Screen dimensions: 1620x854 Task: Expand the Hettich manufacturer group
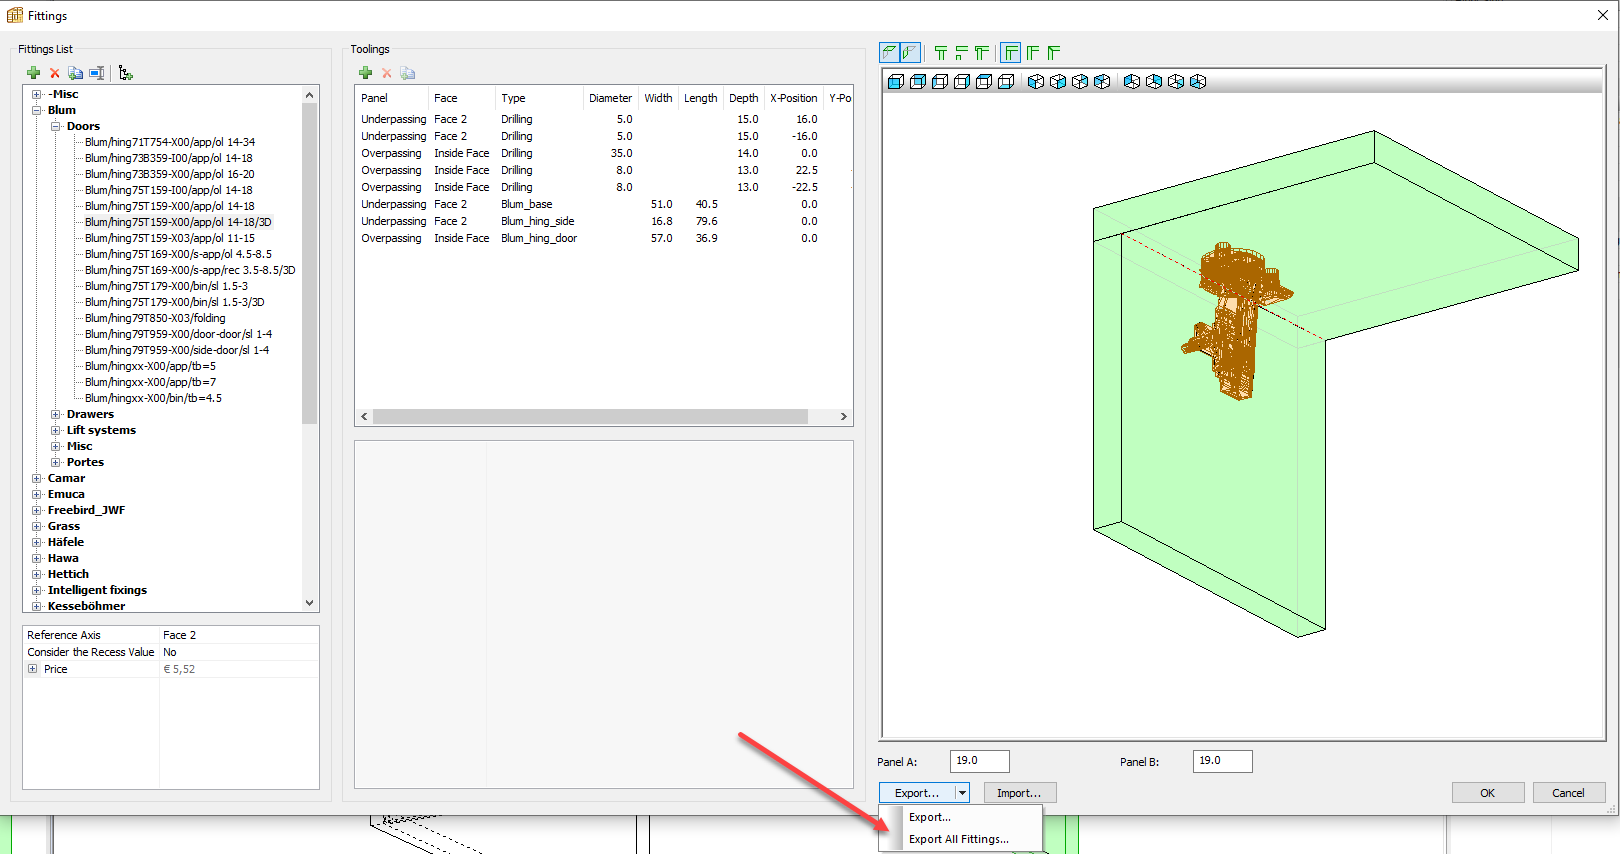[37, 575]
